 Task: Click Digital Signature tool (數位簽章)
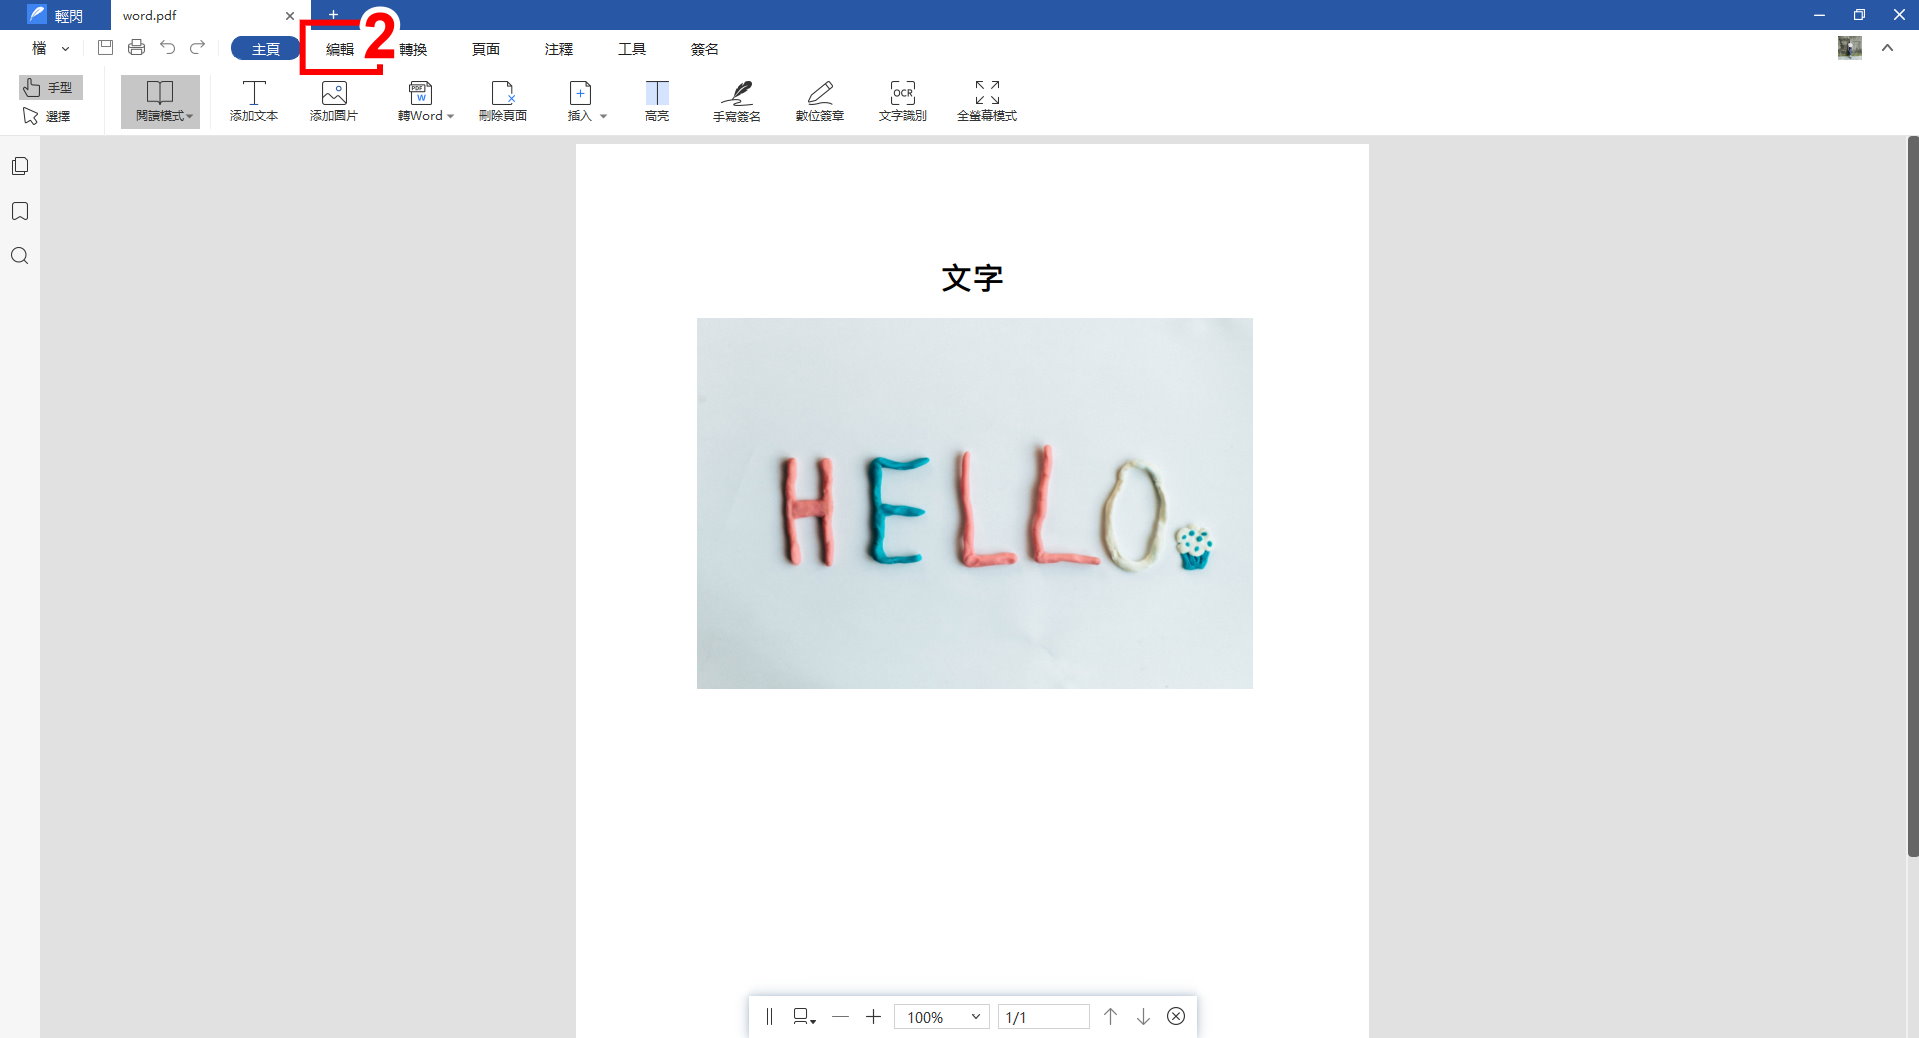click(820, 102)
